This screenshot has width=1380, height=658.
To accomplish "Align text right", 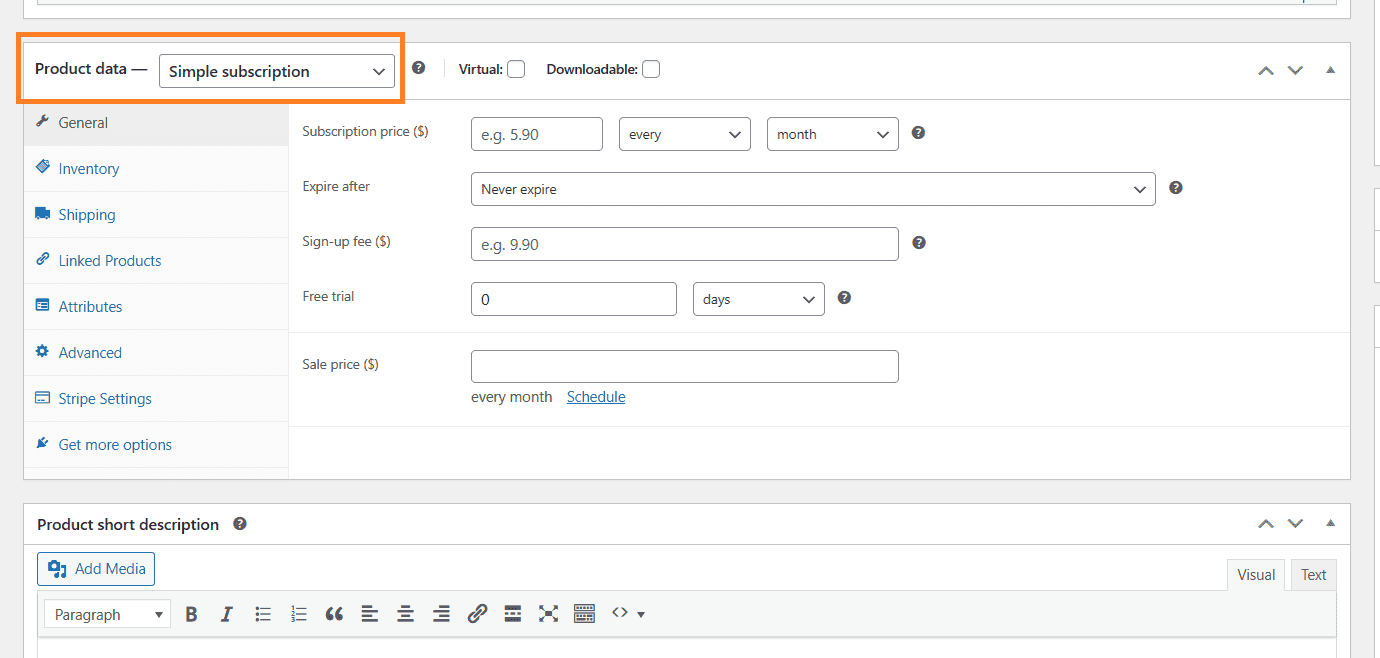I will (x=441, y=614).
